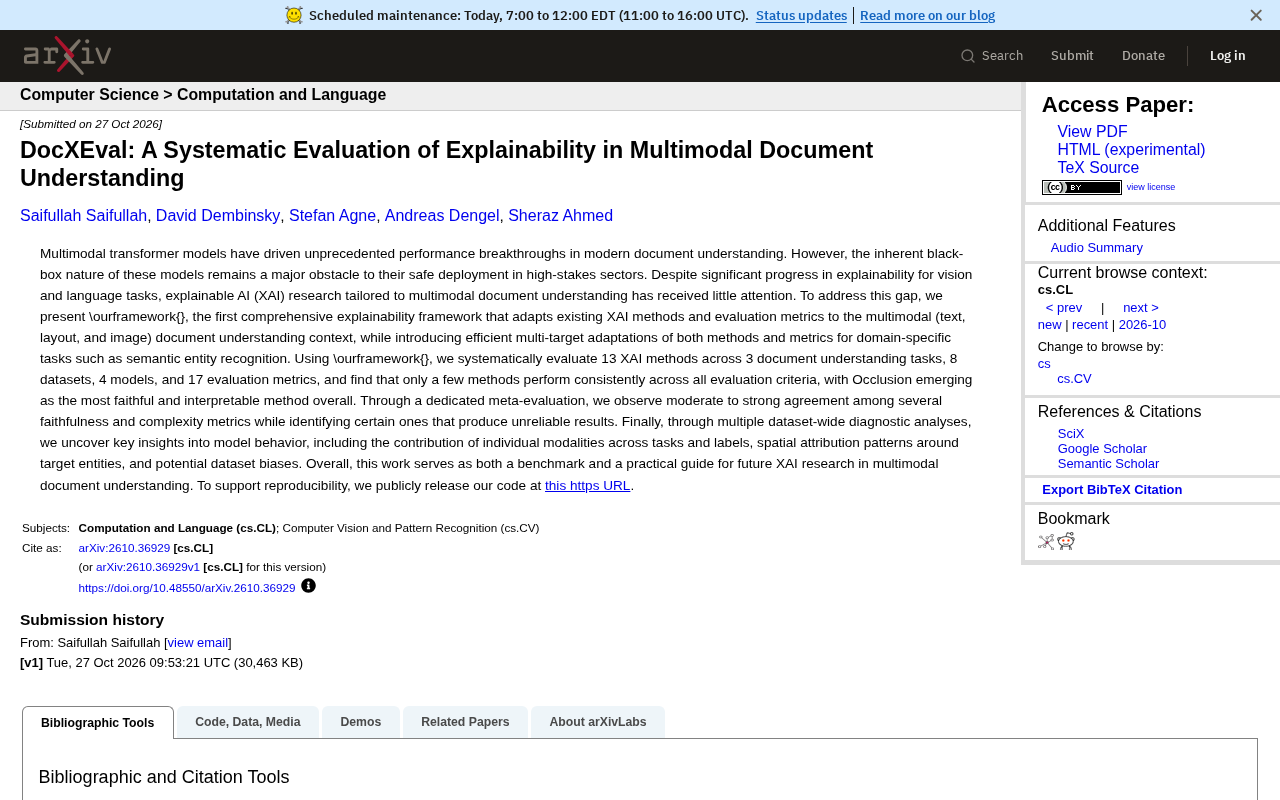Open author Saifullah Saifullah's page
This screenshot has width=1280, height=800.
point(83,216)
